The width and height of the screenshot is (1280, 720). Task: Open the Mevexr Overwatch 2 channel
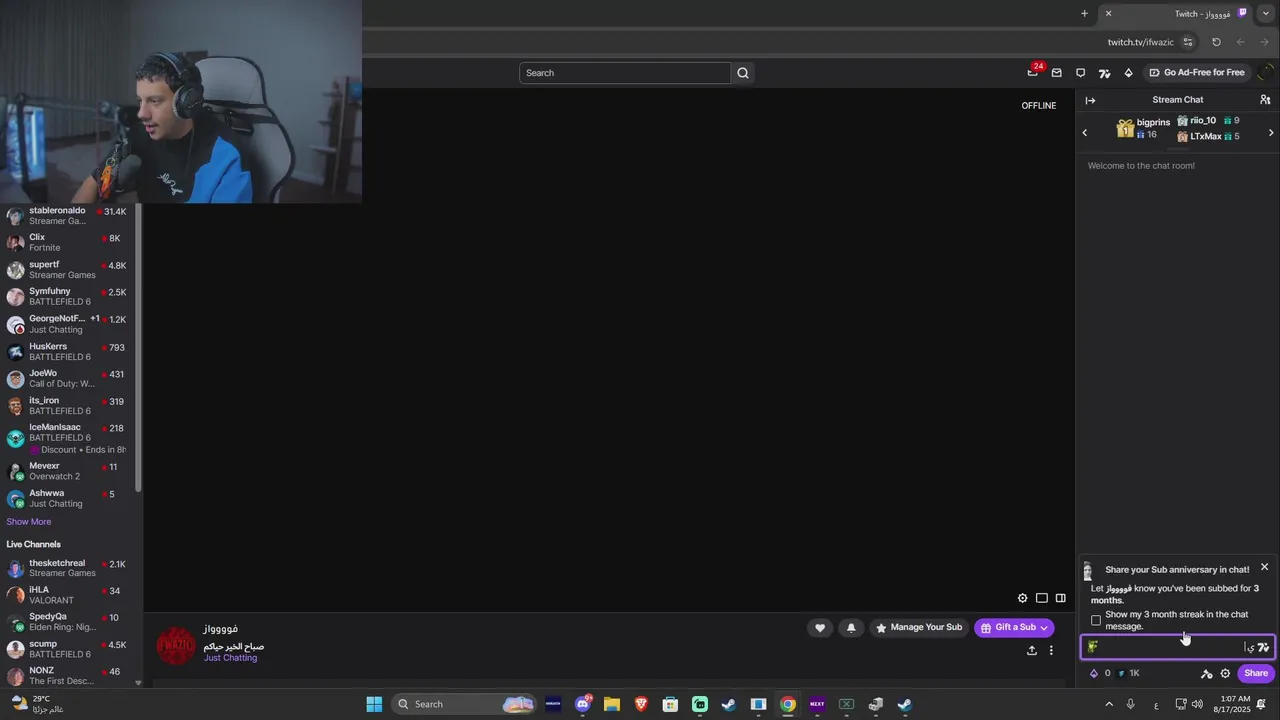pos(69,471)
